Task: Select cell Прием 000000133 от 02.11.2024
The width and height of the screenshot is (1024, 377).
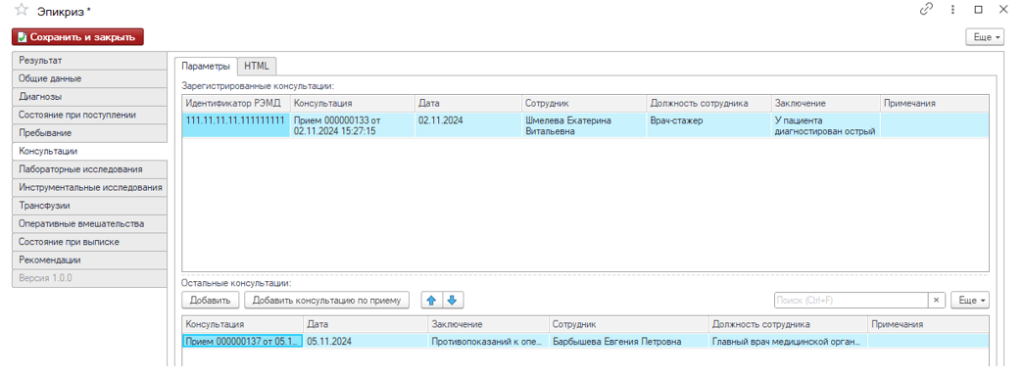Action: [352, 125]
